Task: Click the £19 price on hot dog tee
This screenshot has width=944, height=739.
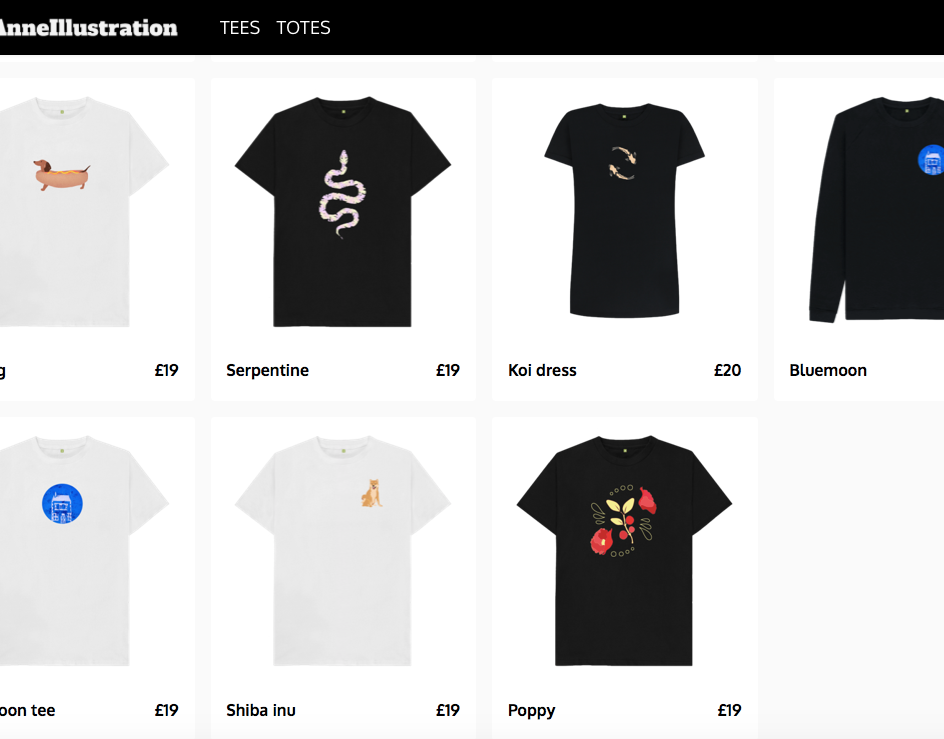Action: coord(166,370)
